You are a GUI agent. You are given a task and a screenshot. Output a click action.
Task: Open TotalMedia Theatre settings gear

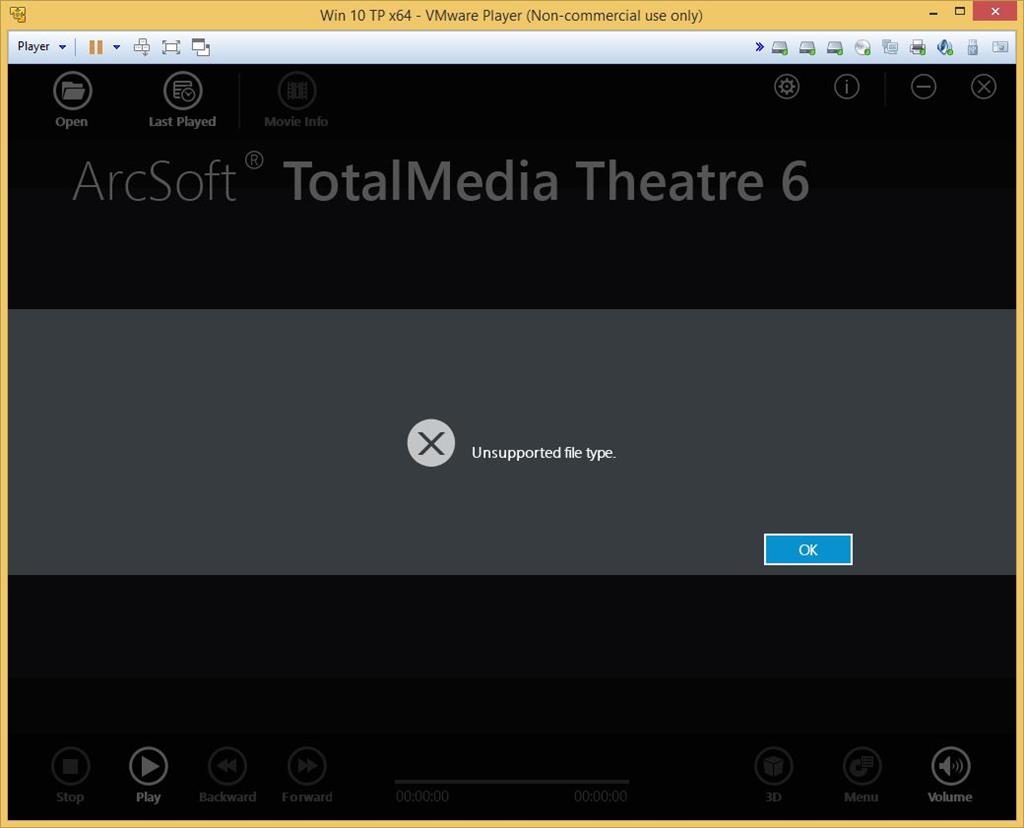(x=786, y=87)
